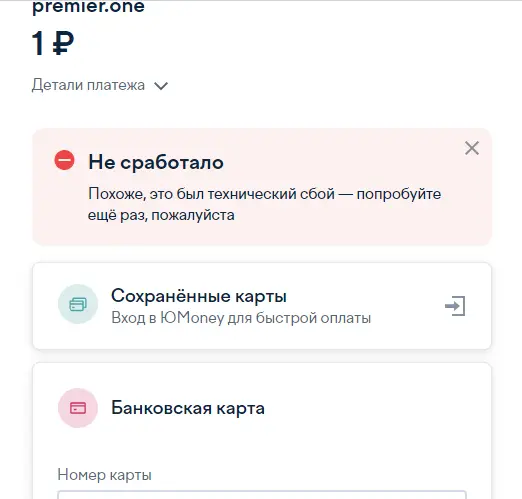Click the login arrow icon for ЮMoney

point(455,306)
